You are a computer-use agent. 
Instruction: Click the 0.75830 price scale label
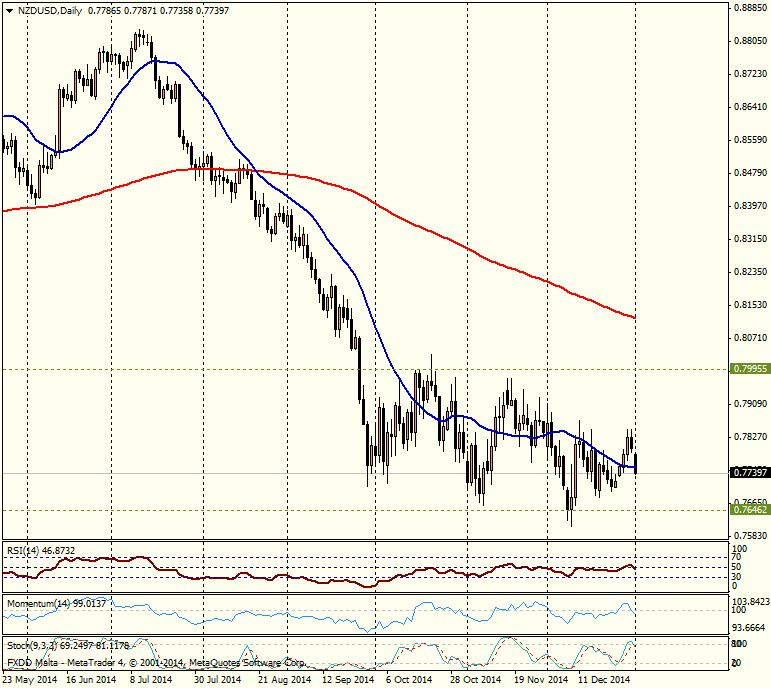pyautogui.click(x=749, y=536)
